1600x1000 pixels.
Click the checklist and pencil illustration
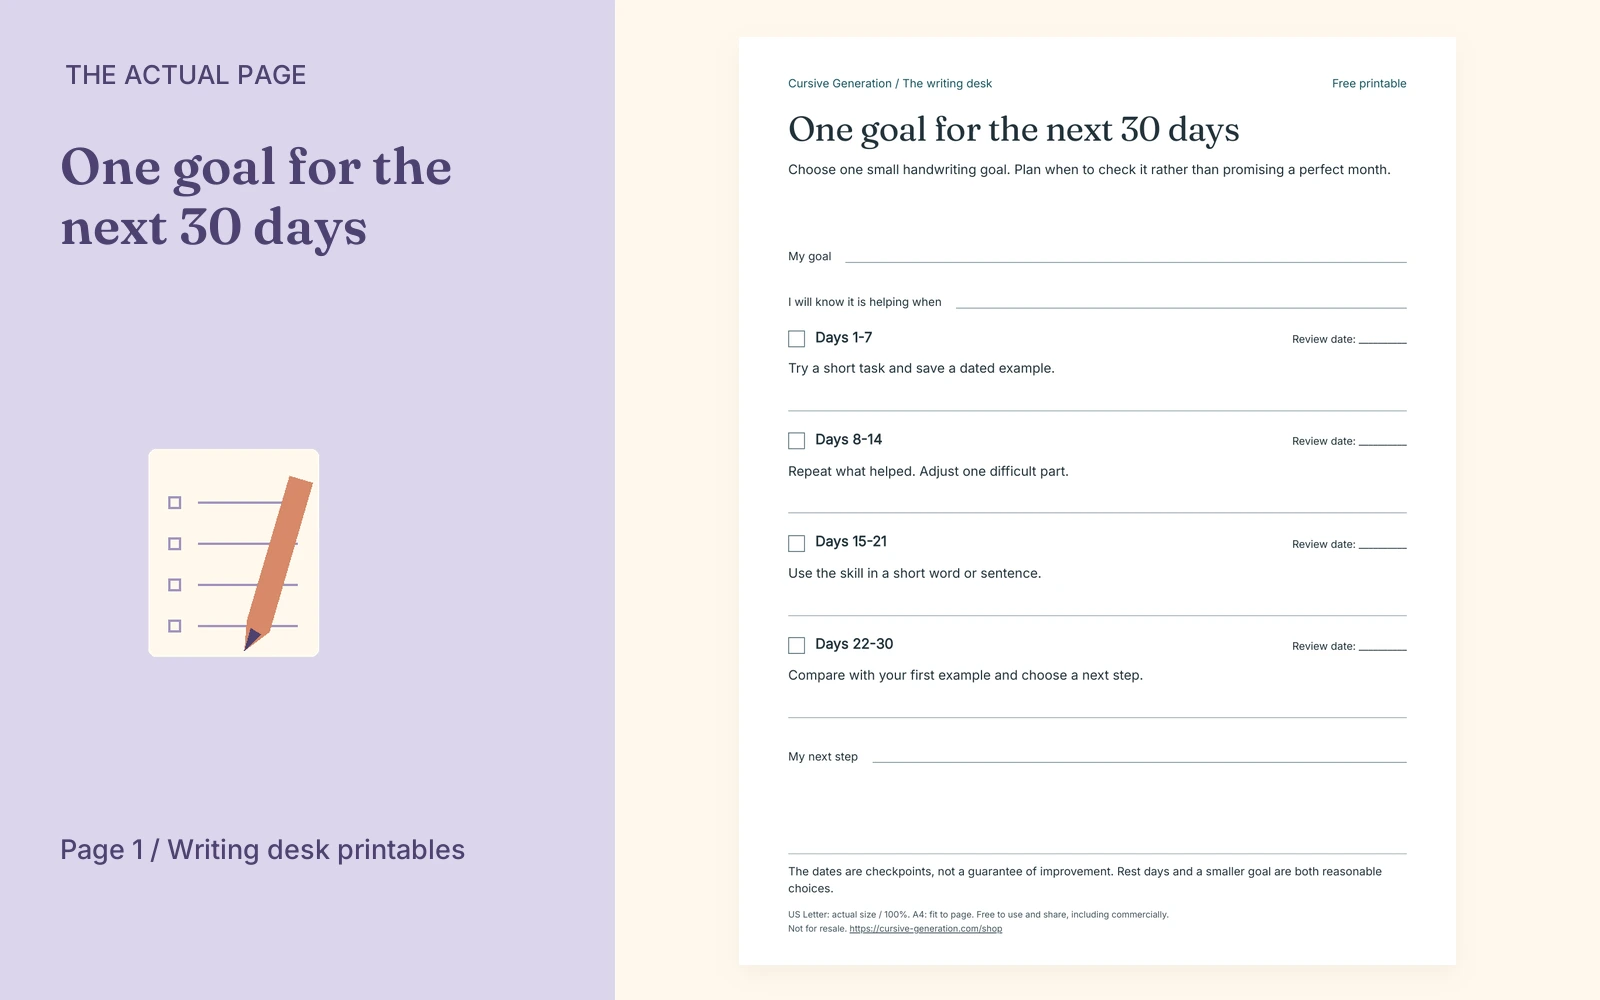(x=234, y=553)
